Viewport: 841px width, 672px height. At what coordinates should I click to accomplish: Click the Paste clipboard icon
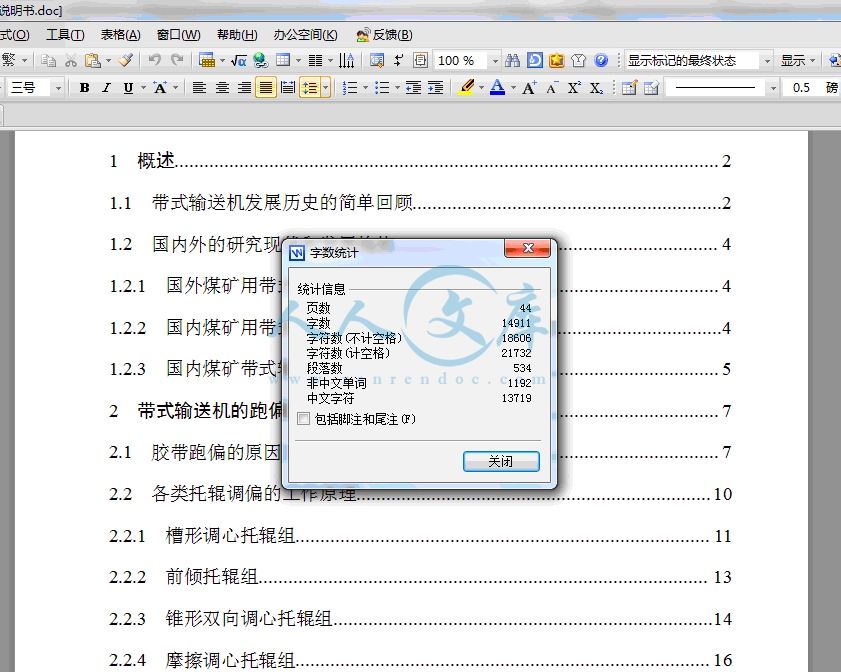pyautogui.click(x=93, y=61)
